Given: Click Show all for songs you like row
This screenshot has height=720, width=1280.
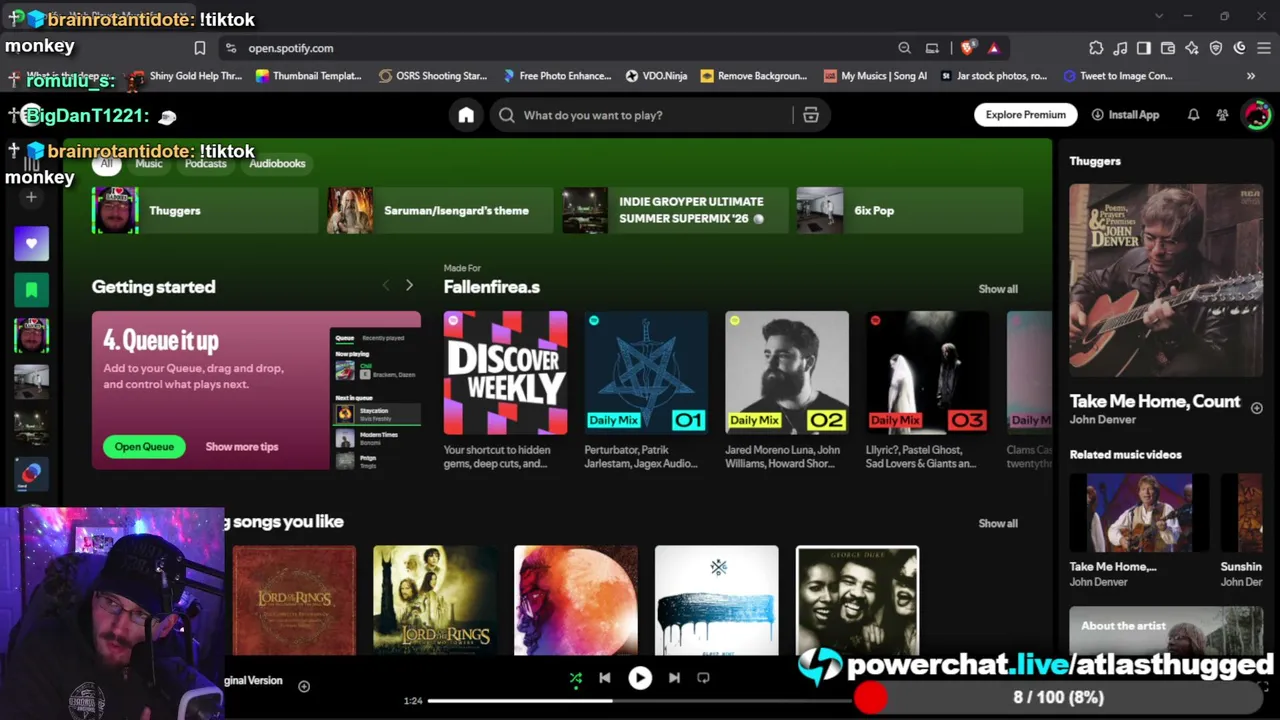Looking at the screenshot, I should 998,524.
